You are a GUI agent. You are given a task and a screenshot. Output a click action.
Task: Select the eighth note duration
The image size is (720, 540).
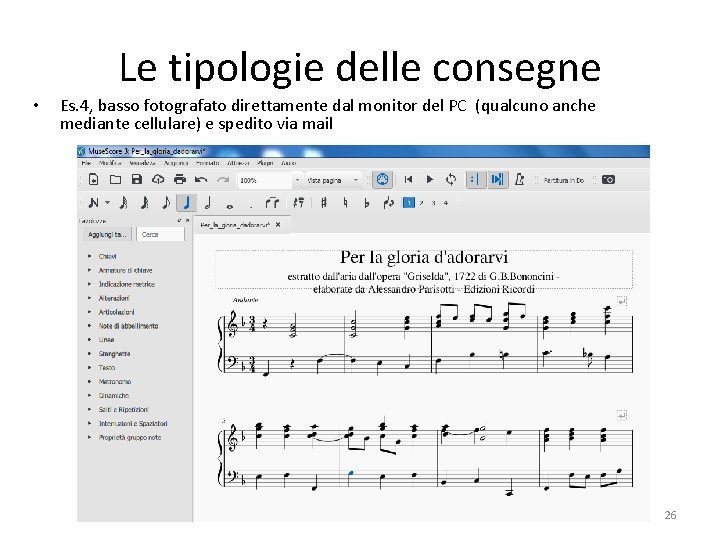point(166,202)
